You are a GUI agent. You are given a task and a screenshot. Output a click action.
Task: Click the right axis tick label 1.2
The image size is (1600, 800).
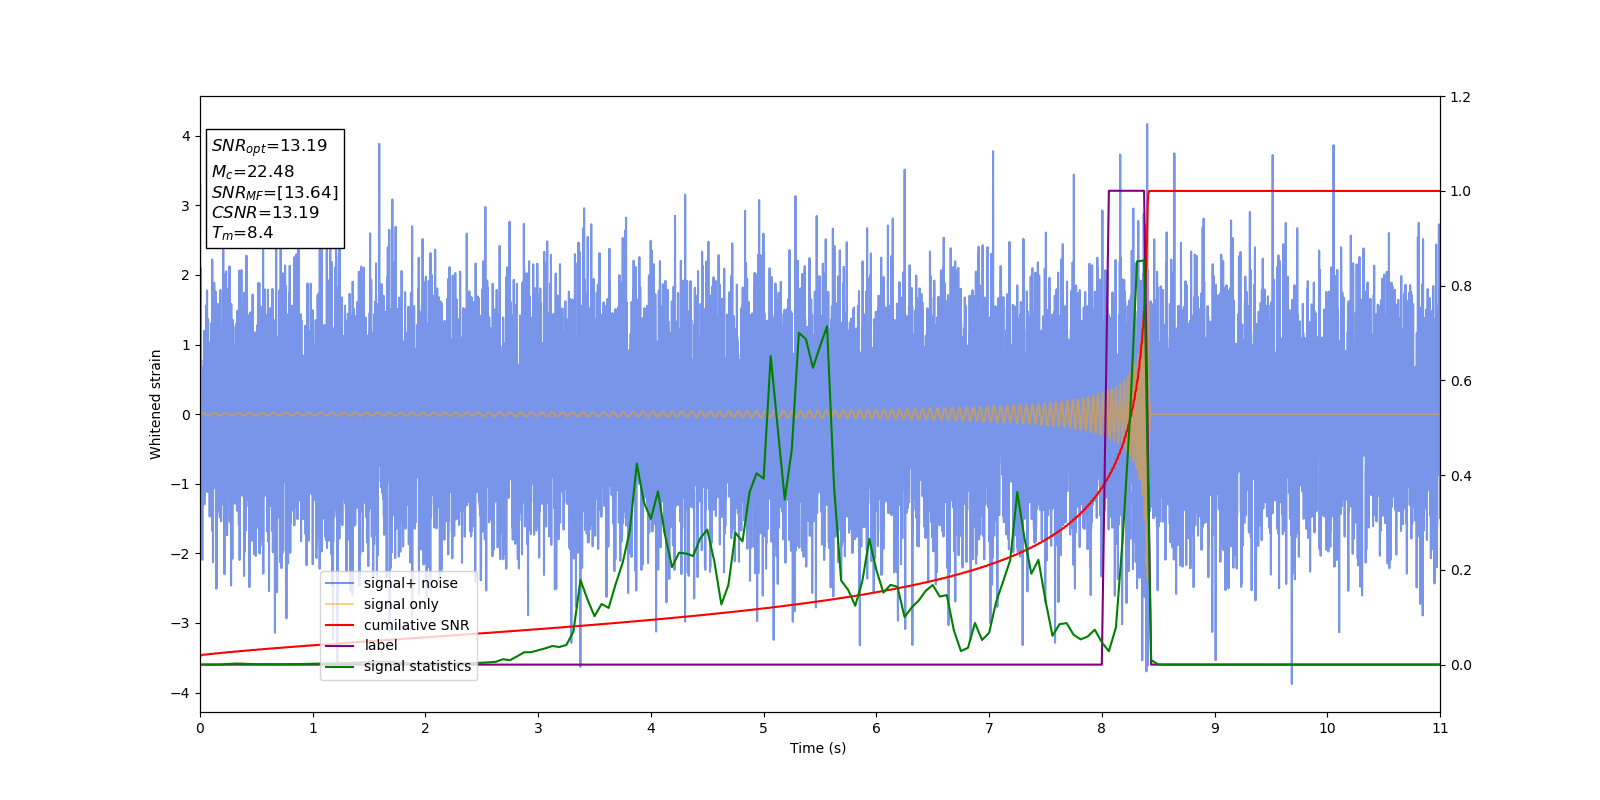pos(1460,97)
